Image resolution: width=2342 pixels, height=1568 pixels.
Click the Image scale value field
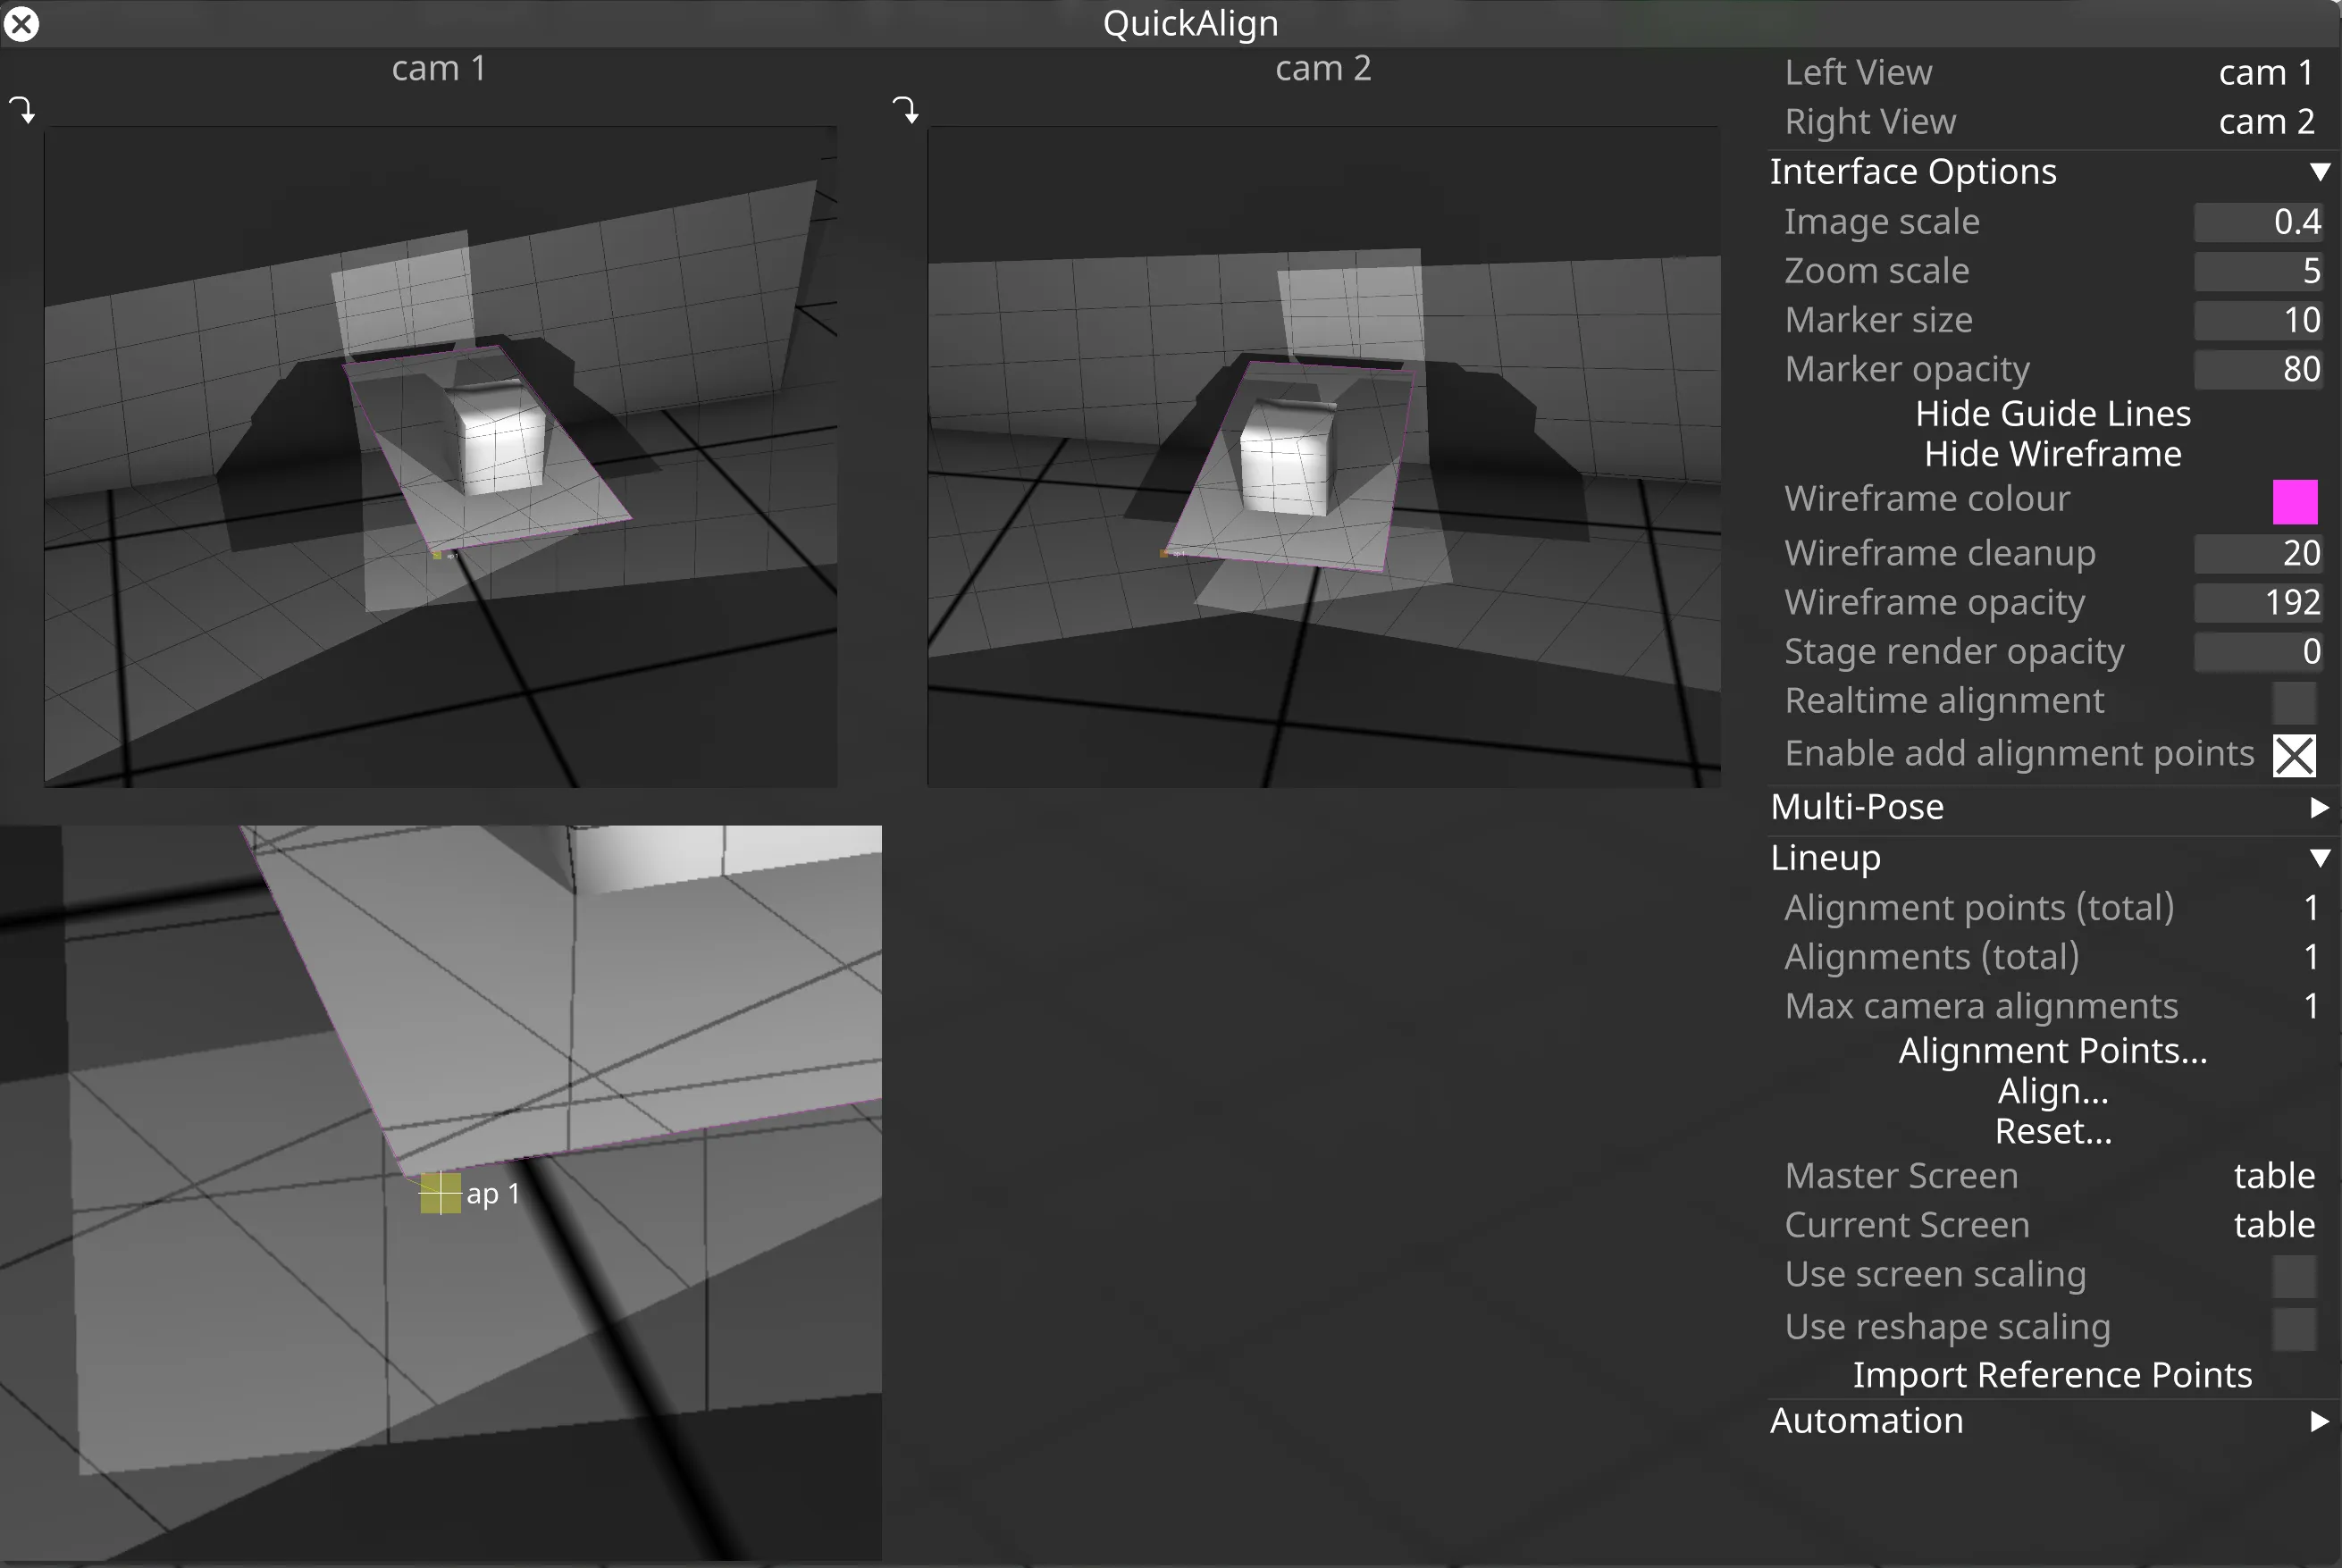tap(2257, 222)
